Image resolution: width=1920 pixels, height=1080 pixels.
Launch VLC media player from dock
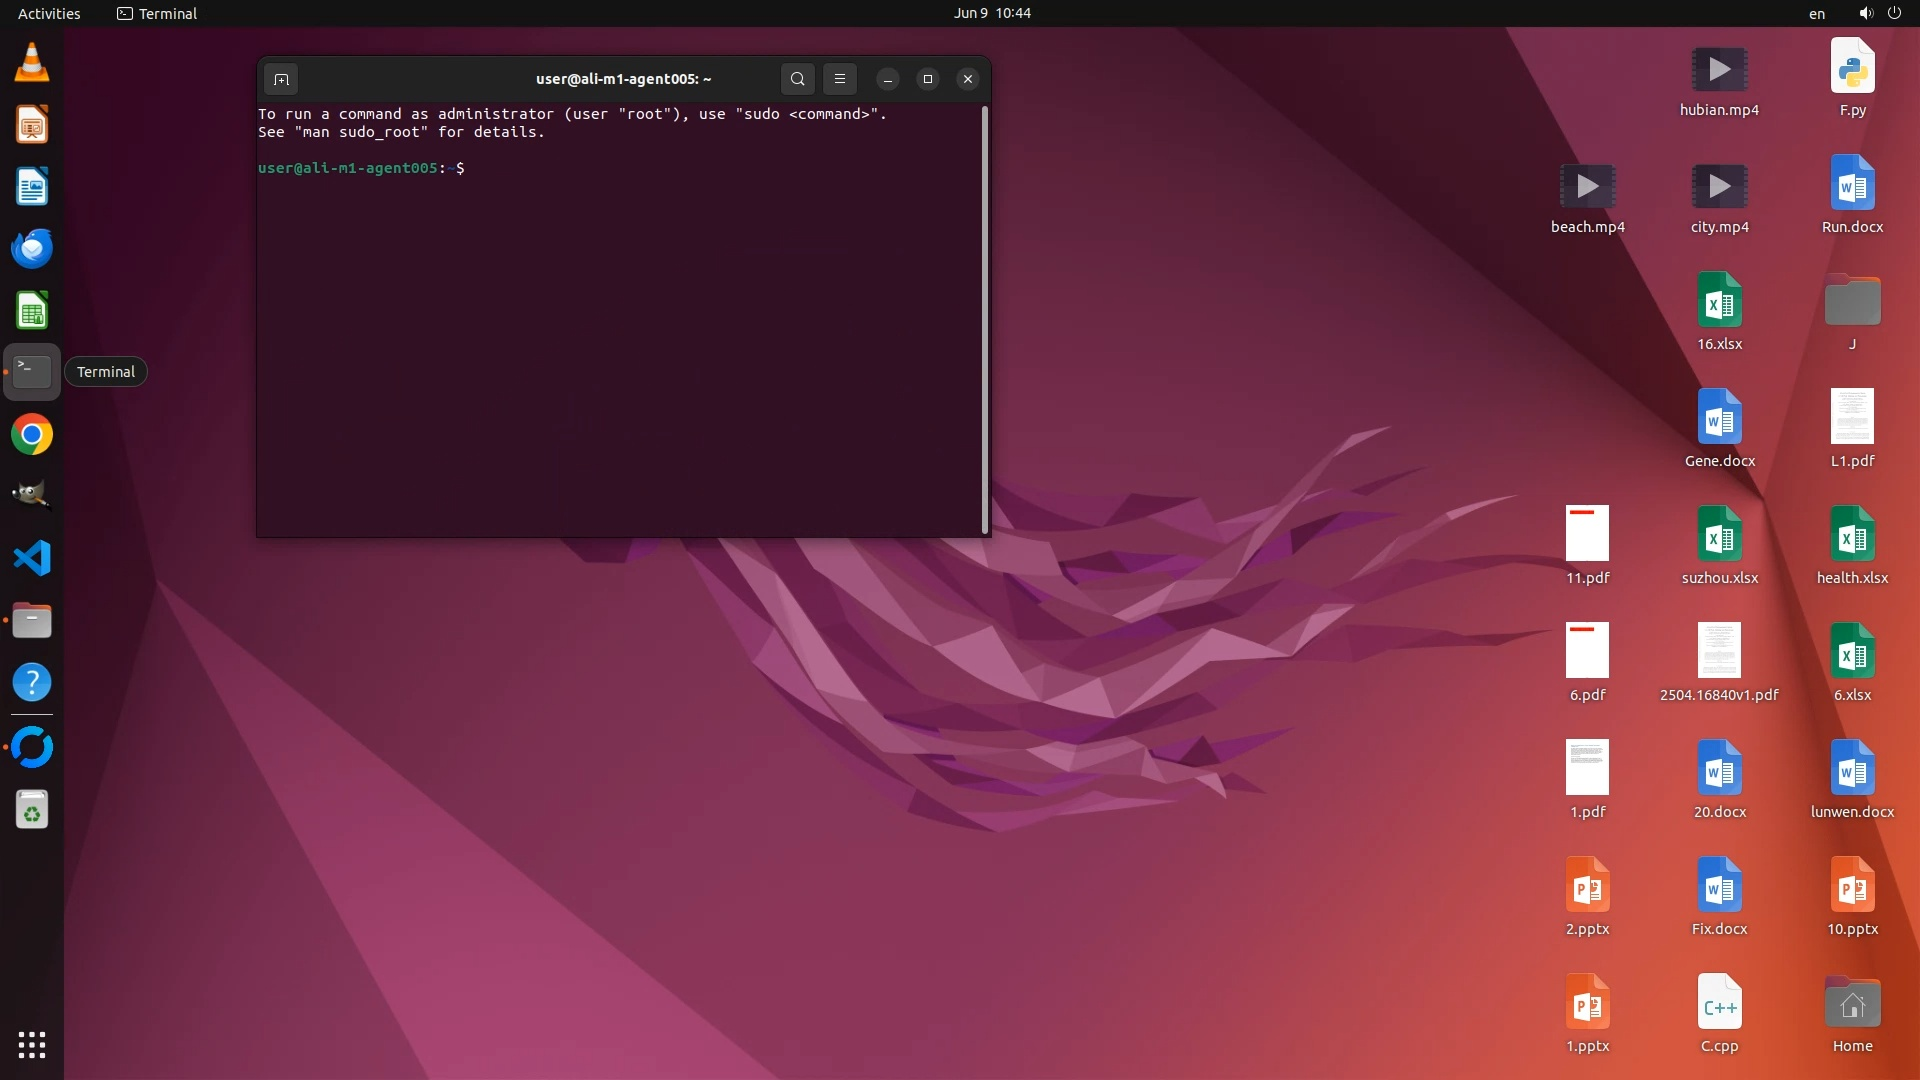[x=32, y=63]
